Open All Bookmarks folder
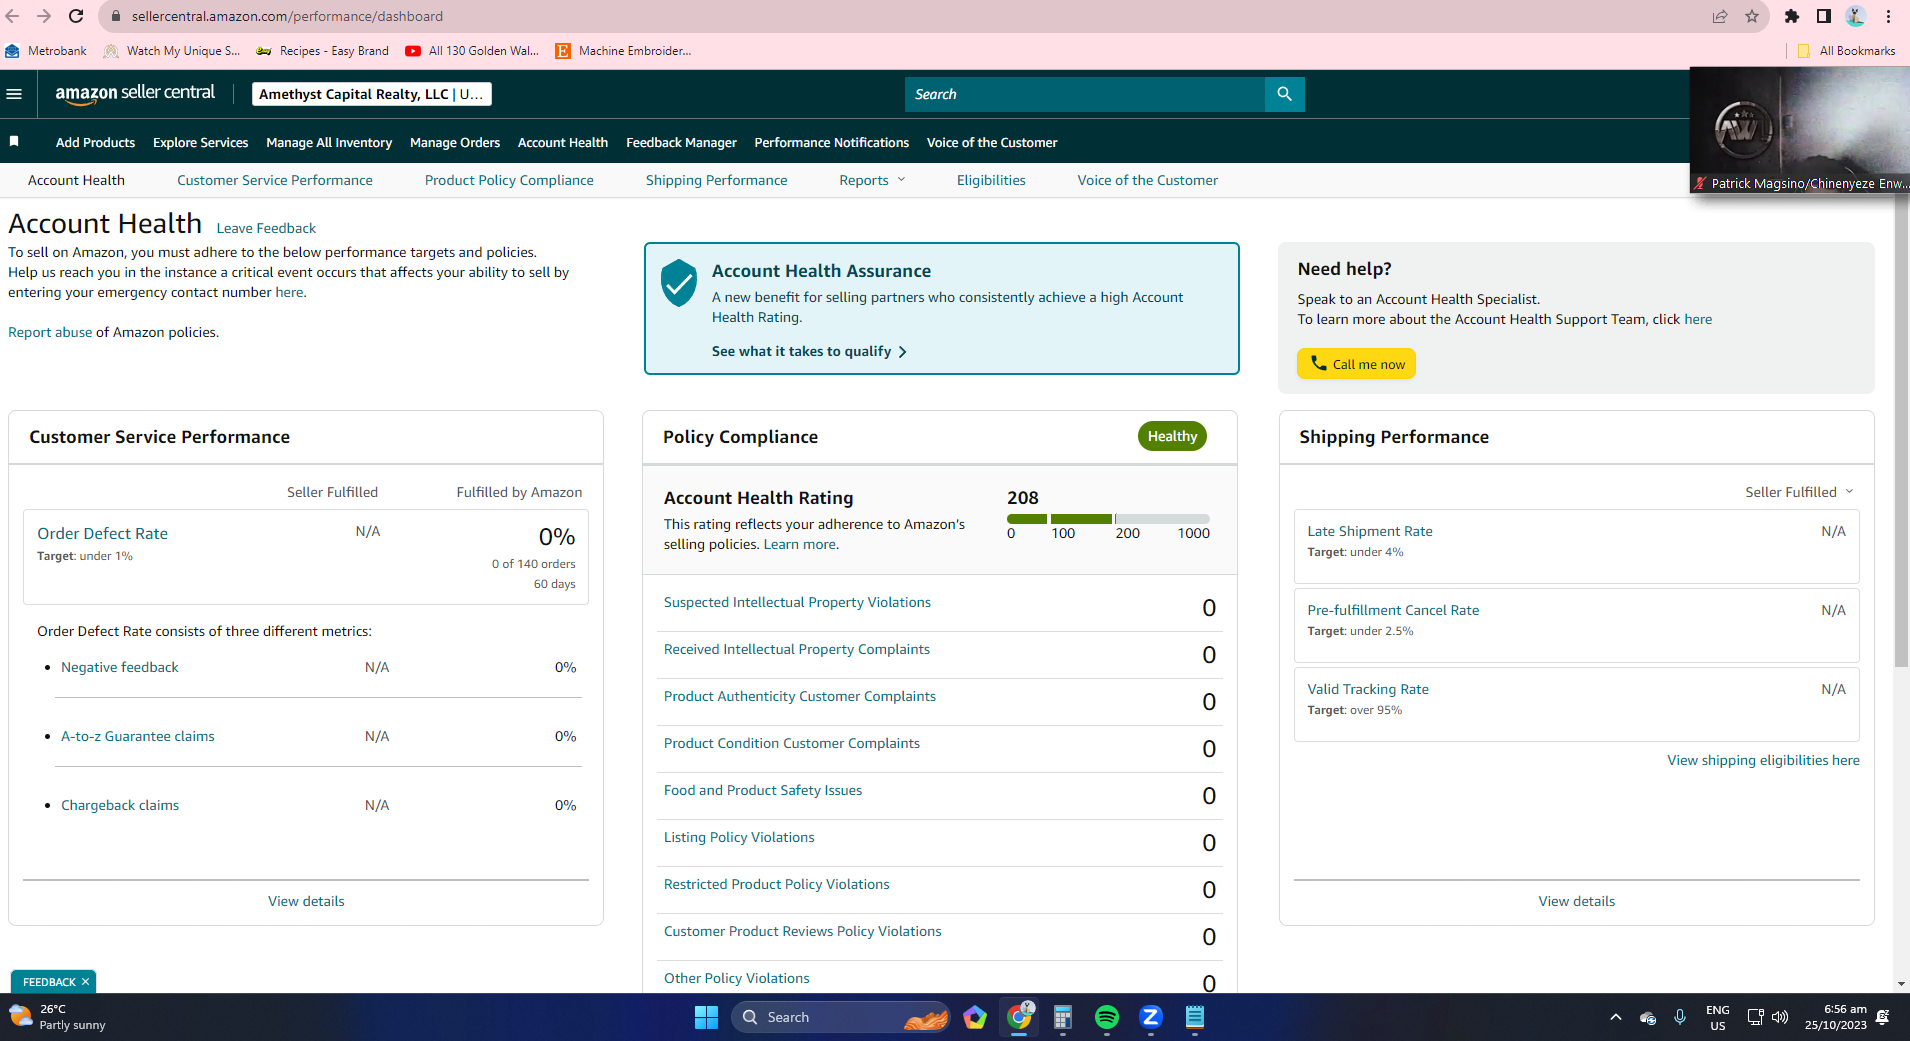Screen dimensions: 1910x1041 point(1846,51)
